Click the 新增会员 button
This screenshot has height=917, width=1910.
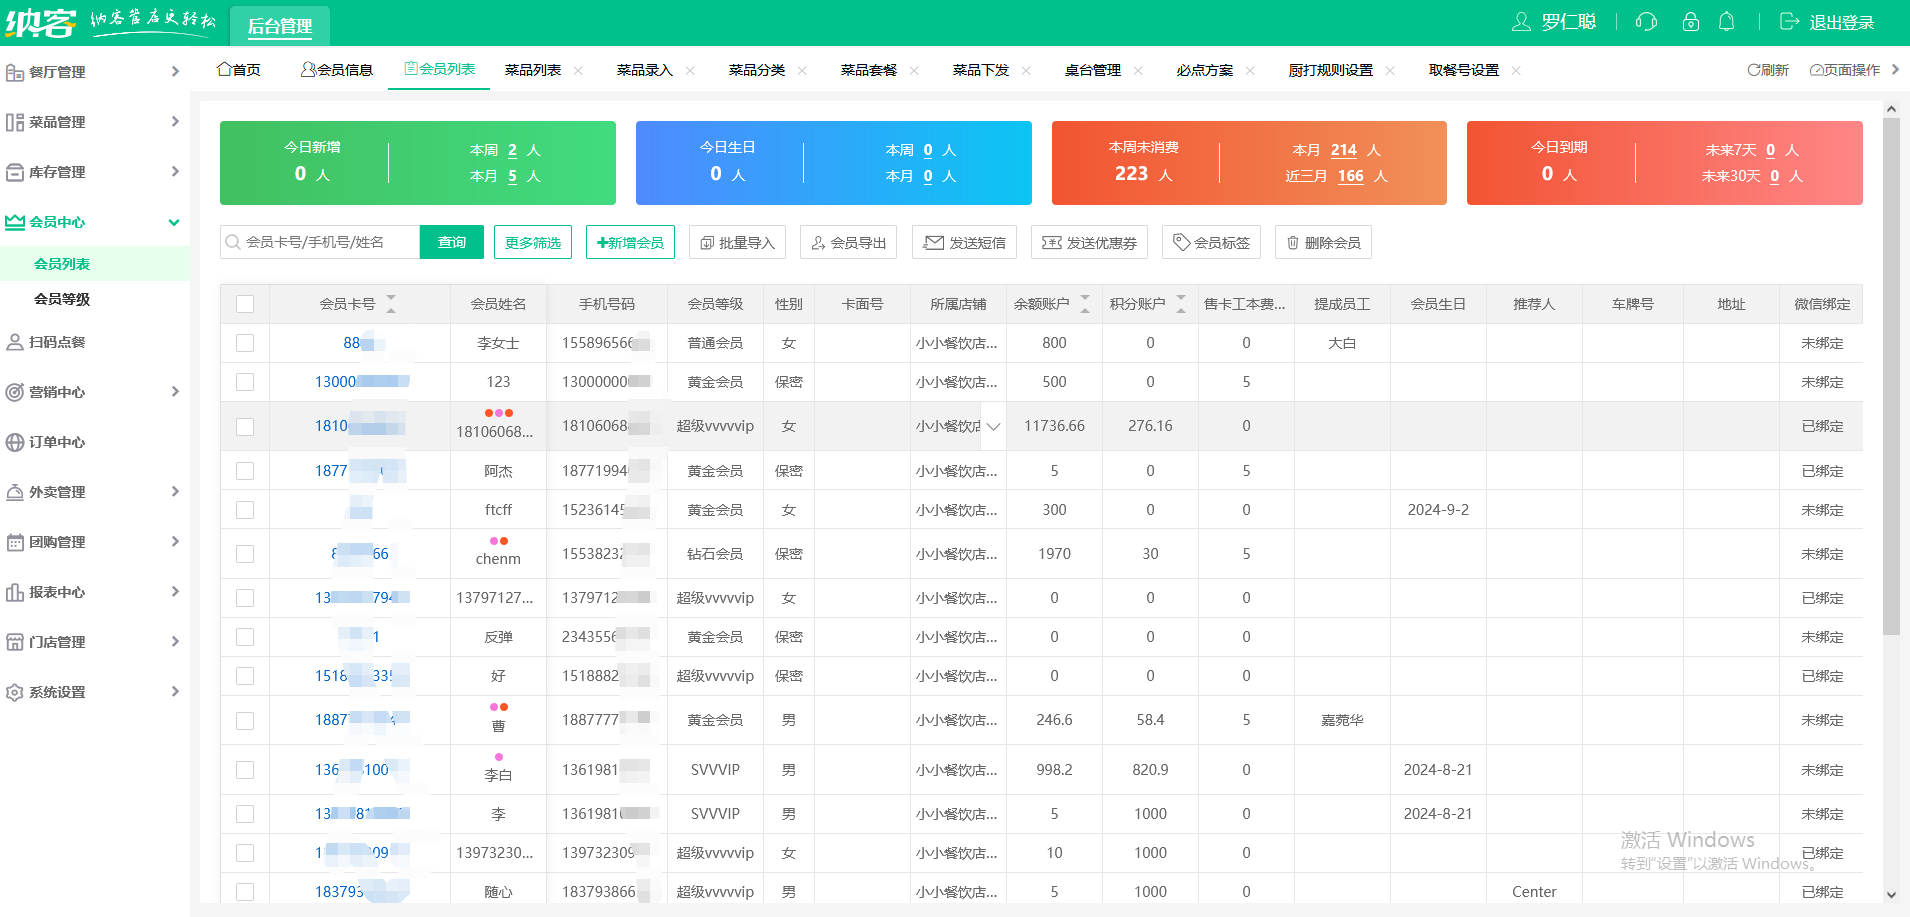coord(630,242)
